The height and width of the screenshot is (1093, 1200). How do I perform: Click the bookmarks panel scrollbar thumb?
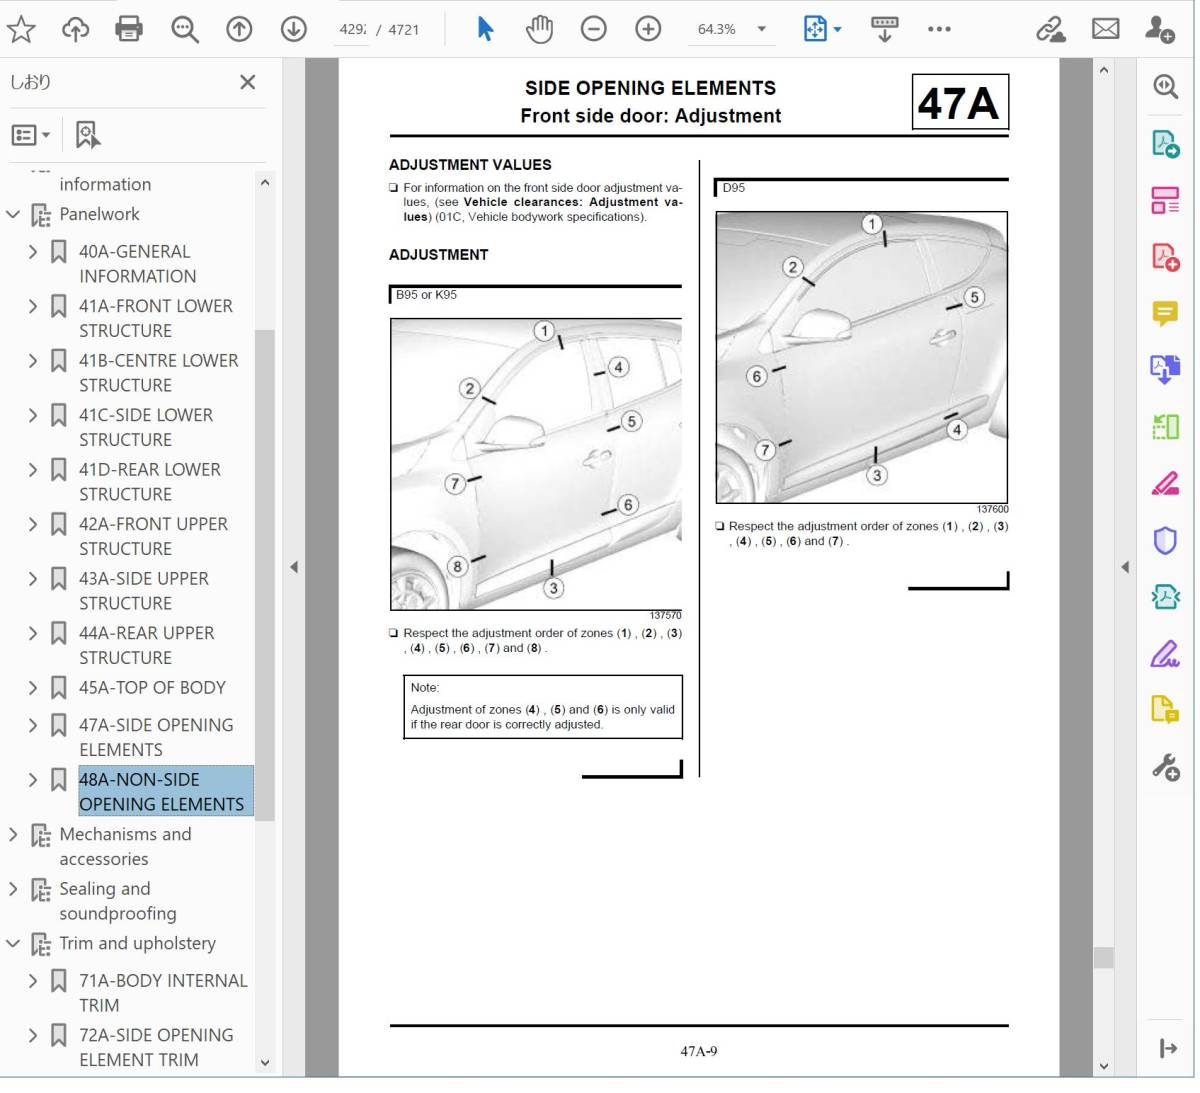[x=264, y=575]
